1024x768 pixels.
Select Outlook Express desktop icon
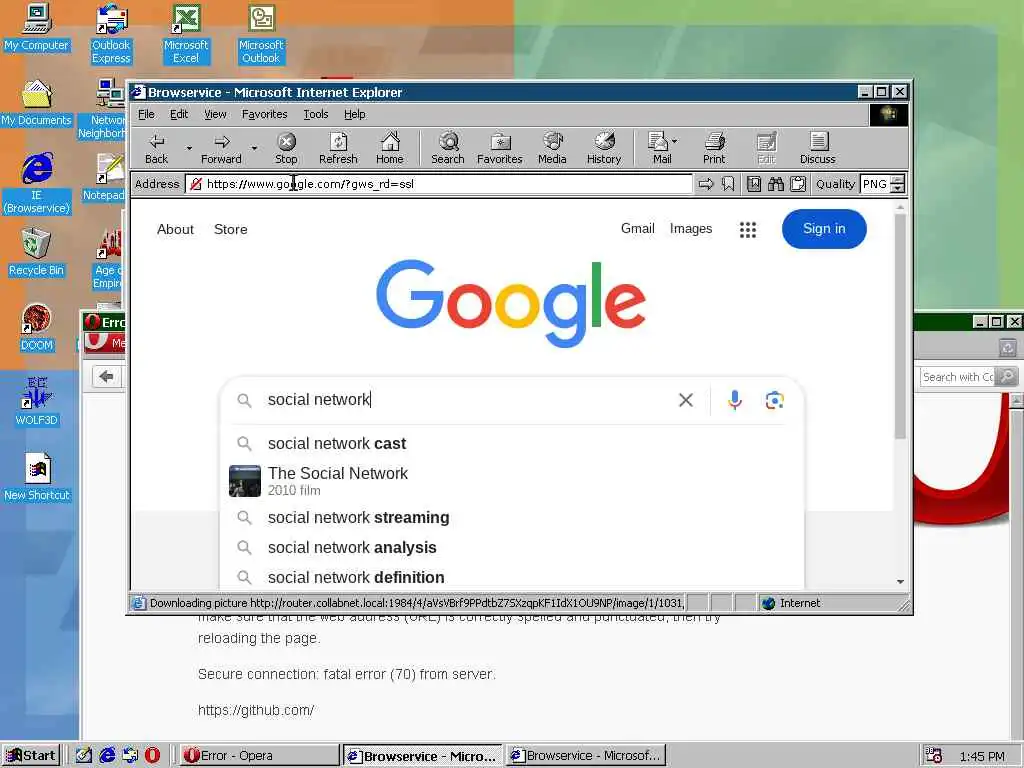pyautogui.click(x=111, y=34)
